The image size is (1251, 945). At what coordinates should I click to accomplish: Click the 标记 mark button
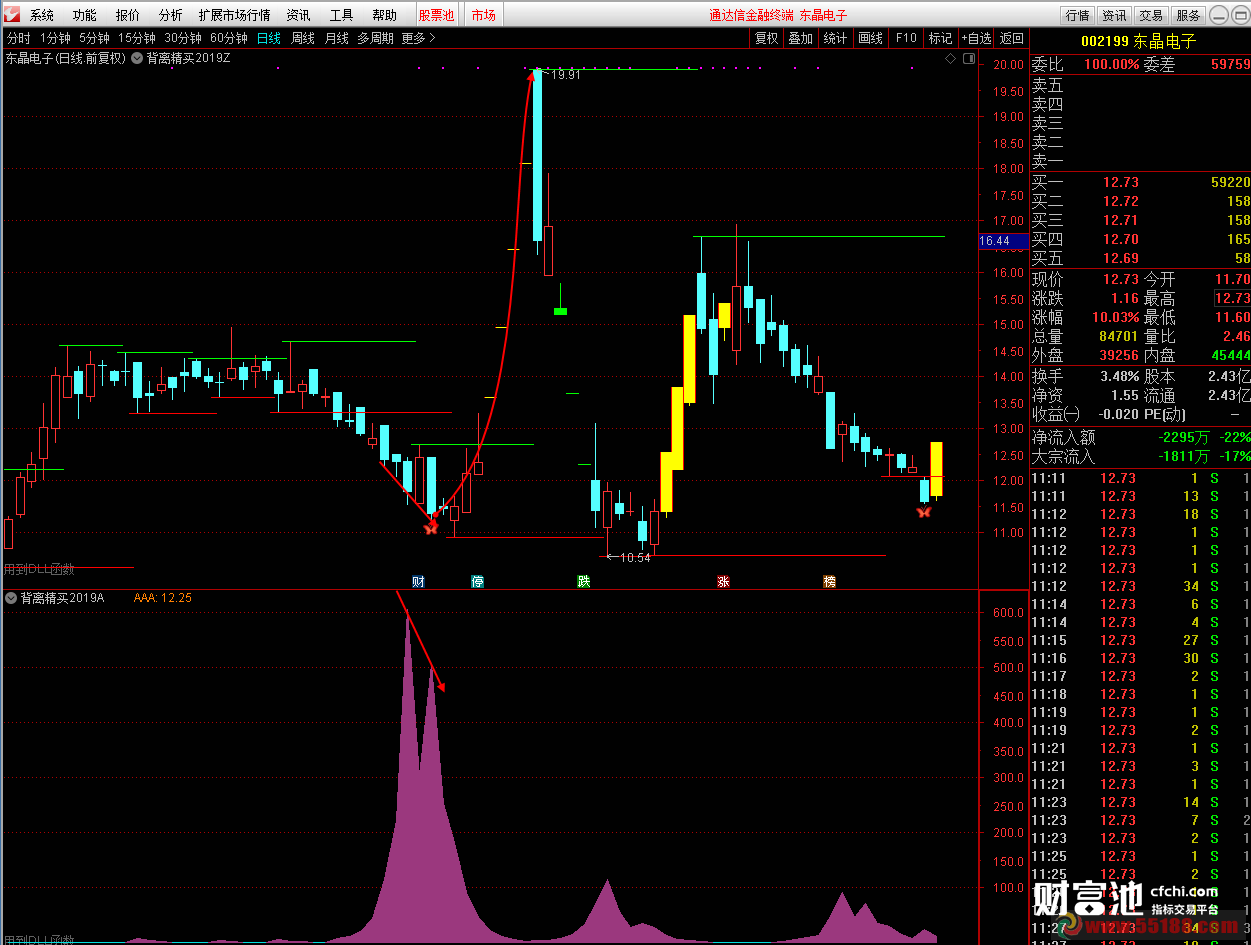coord(941,38)
